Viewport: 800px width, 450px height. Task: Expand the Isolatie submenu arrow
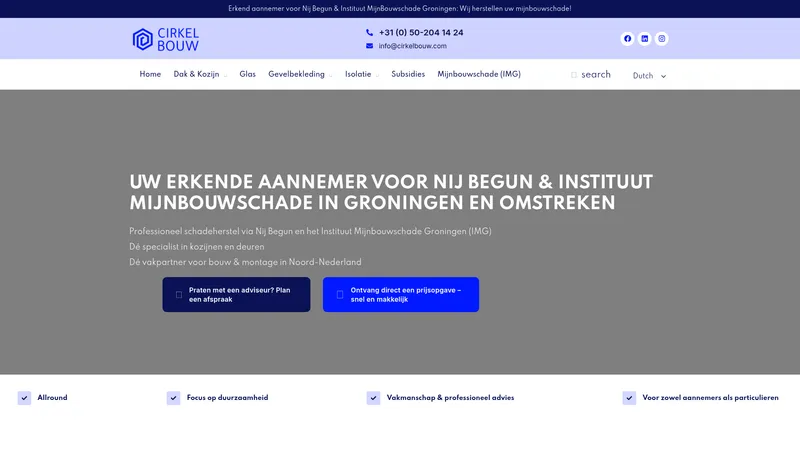377,76
